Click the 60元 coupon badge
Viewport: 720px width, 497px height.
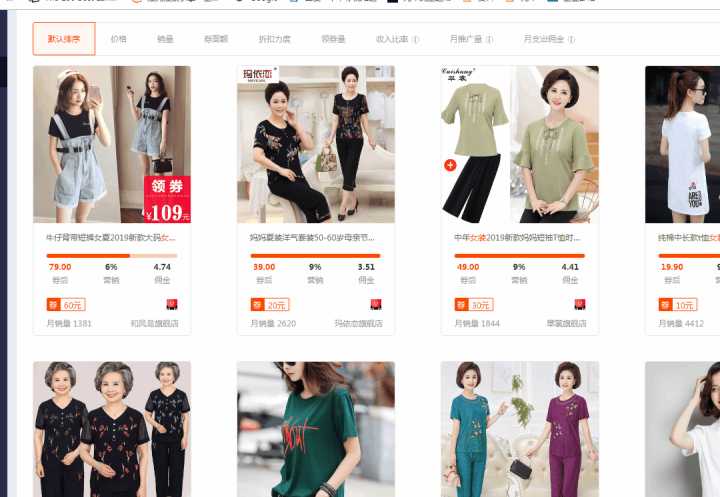click(66, 305)
